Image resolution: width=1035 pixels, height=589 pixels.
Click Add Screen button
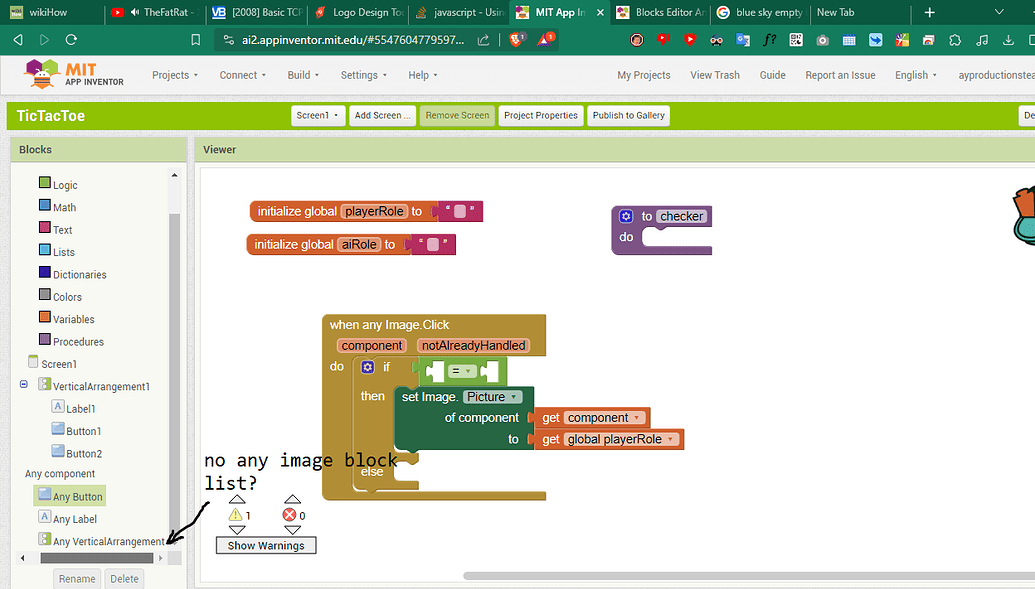(x=382, y=116)
